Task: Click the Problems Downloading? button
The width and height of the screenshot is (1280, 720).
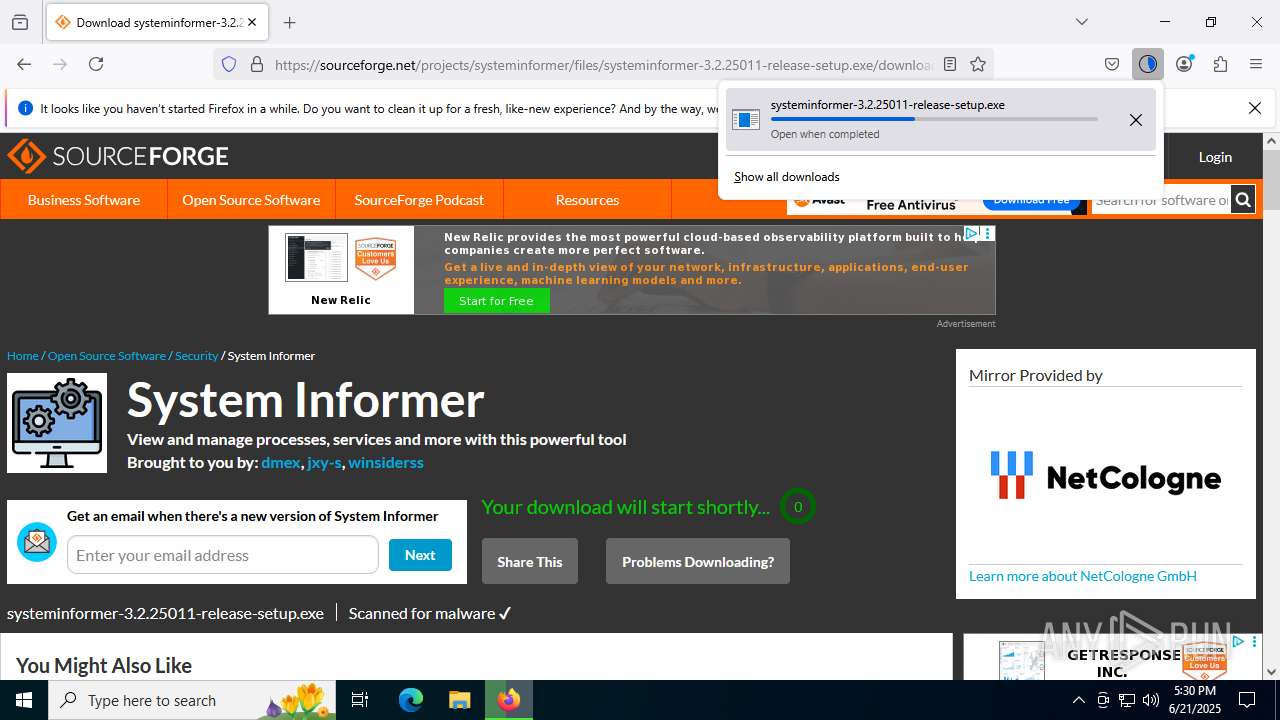Action: point(698,561)
